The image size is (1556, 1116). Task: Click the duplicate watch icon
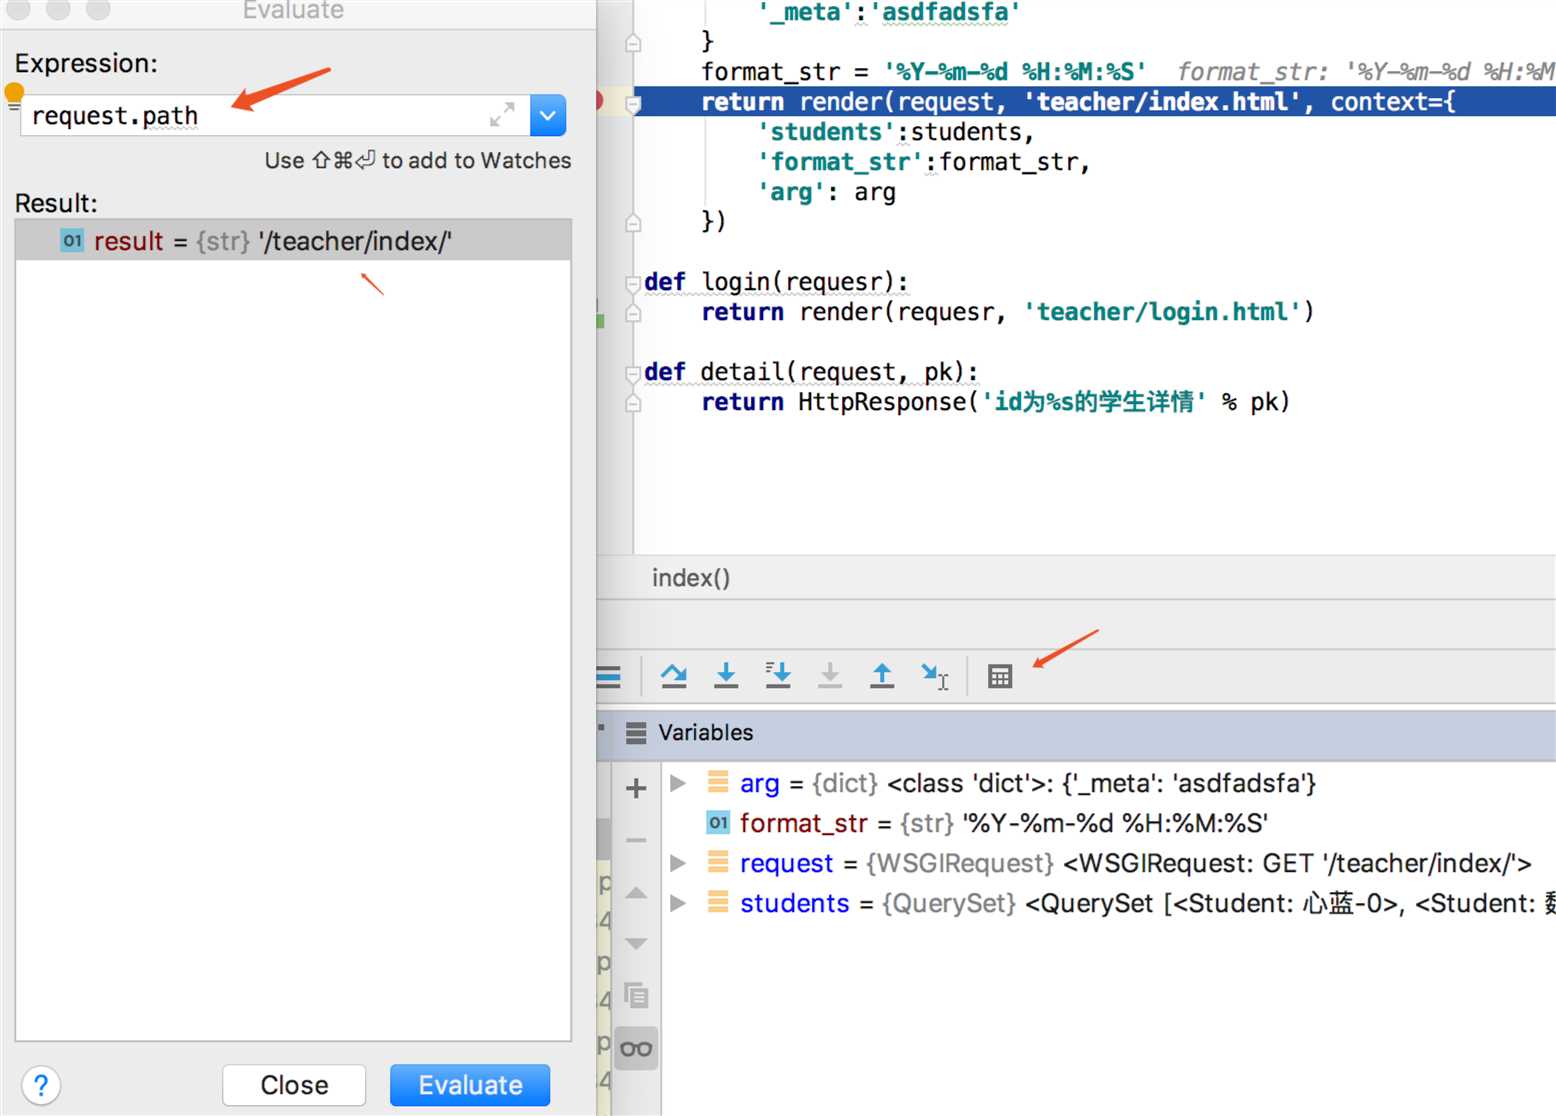636,996
